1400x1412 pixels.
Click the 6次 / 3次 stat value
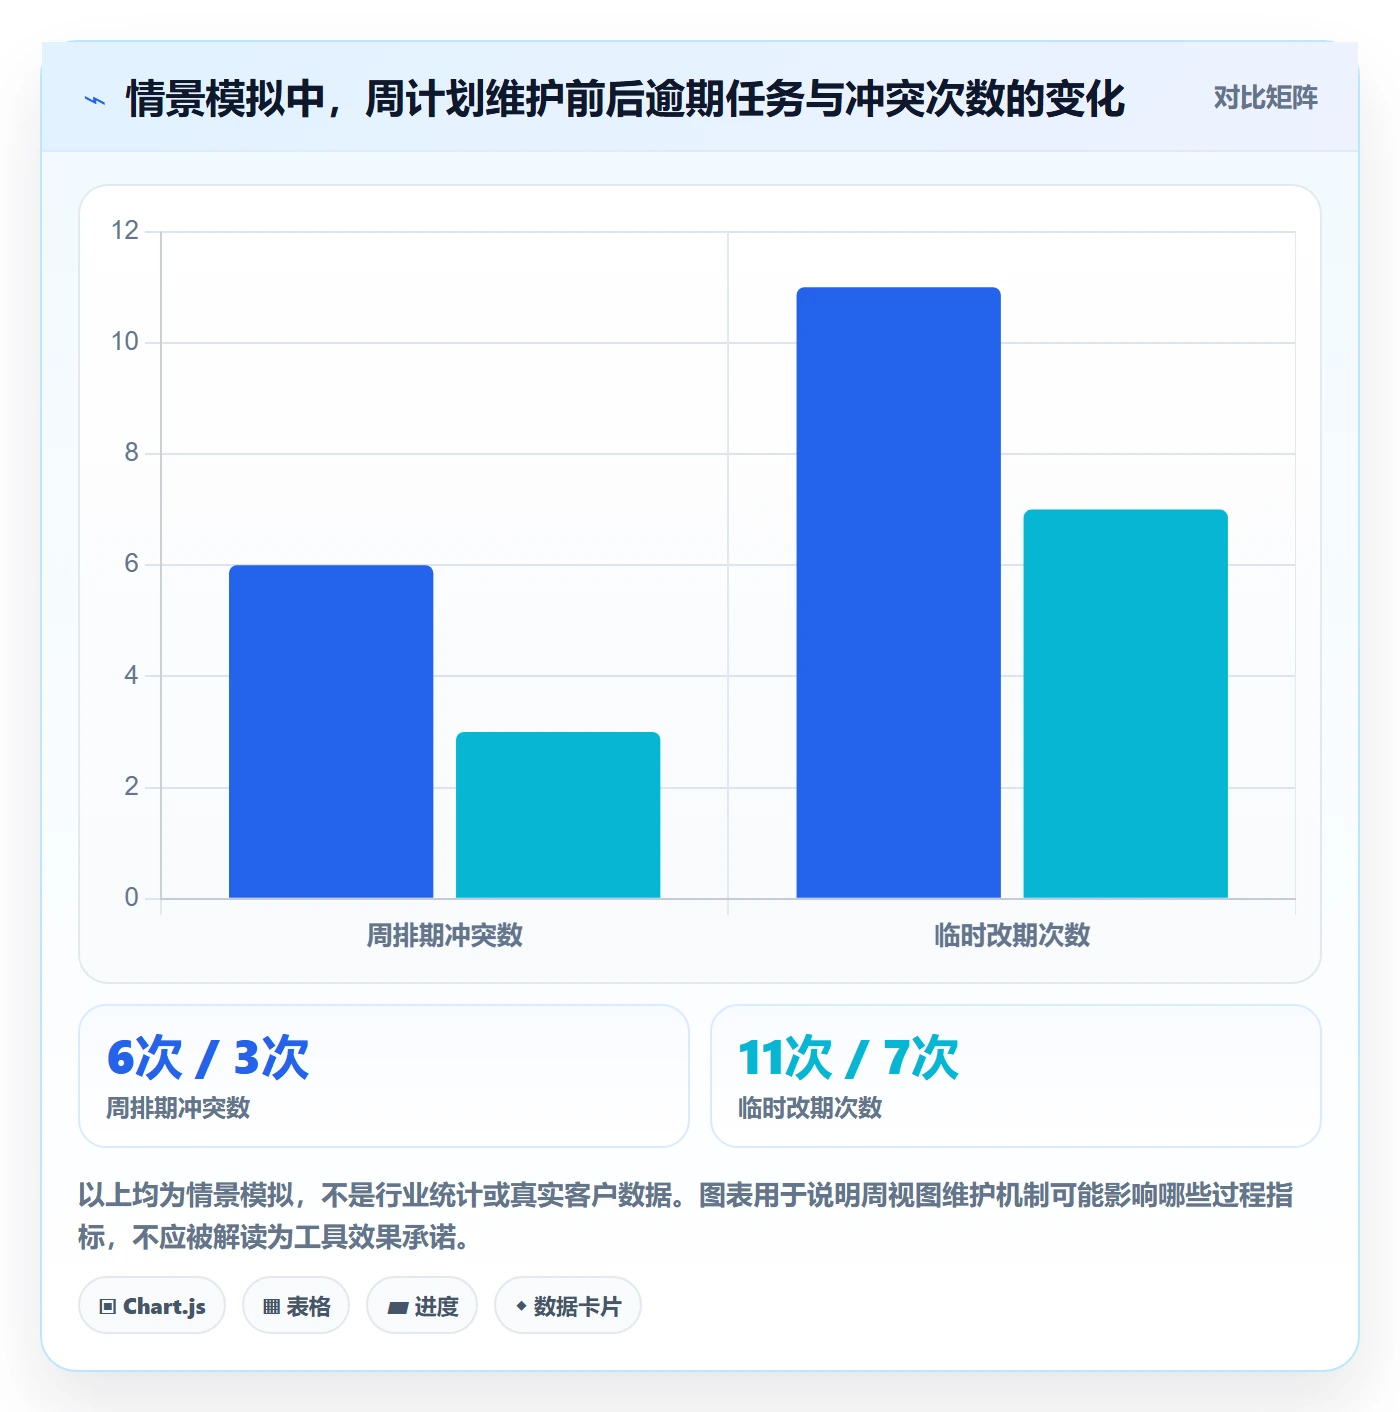pos(208,1058)
